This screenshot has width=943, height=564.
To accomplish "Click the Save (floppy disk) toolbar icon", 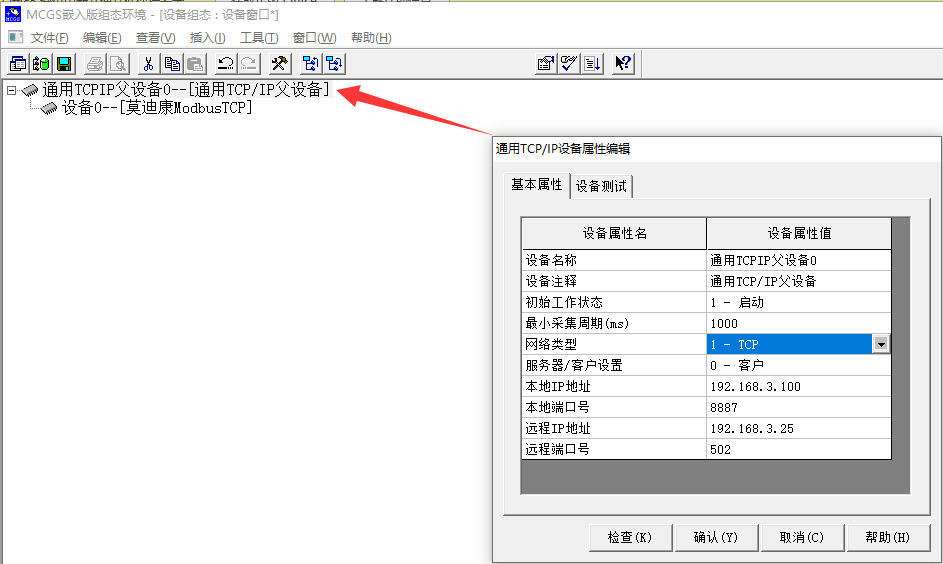I will tap(63, 64).
